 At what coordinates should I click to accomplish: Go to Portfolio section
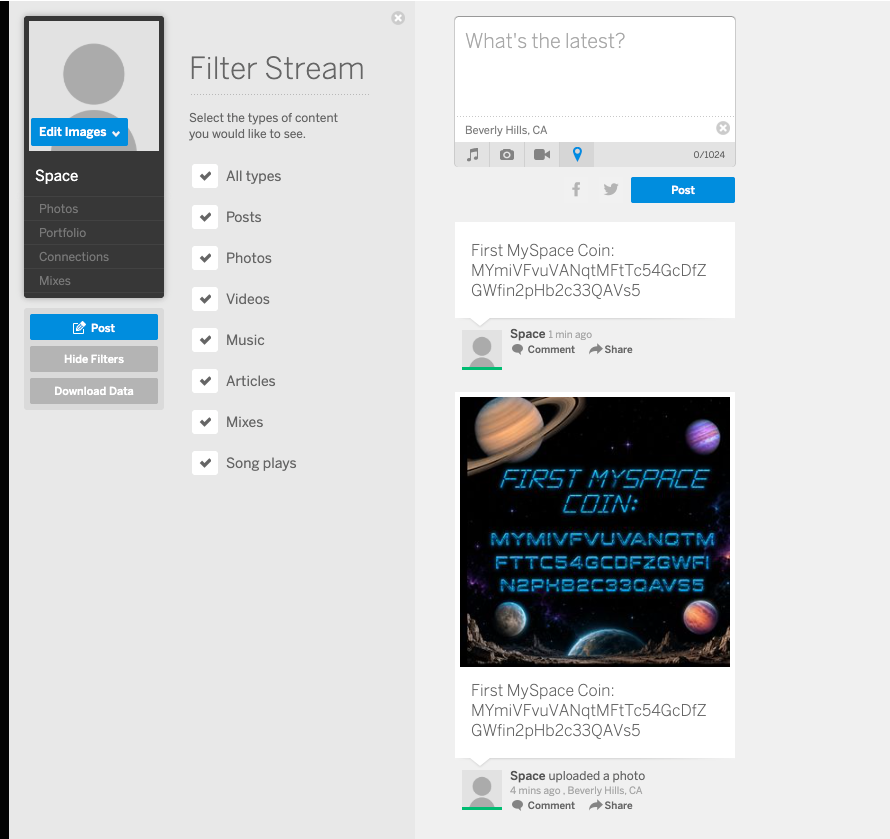[x=62, y=233]
